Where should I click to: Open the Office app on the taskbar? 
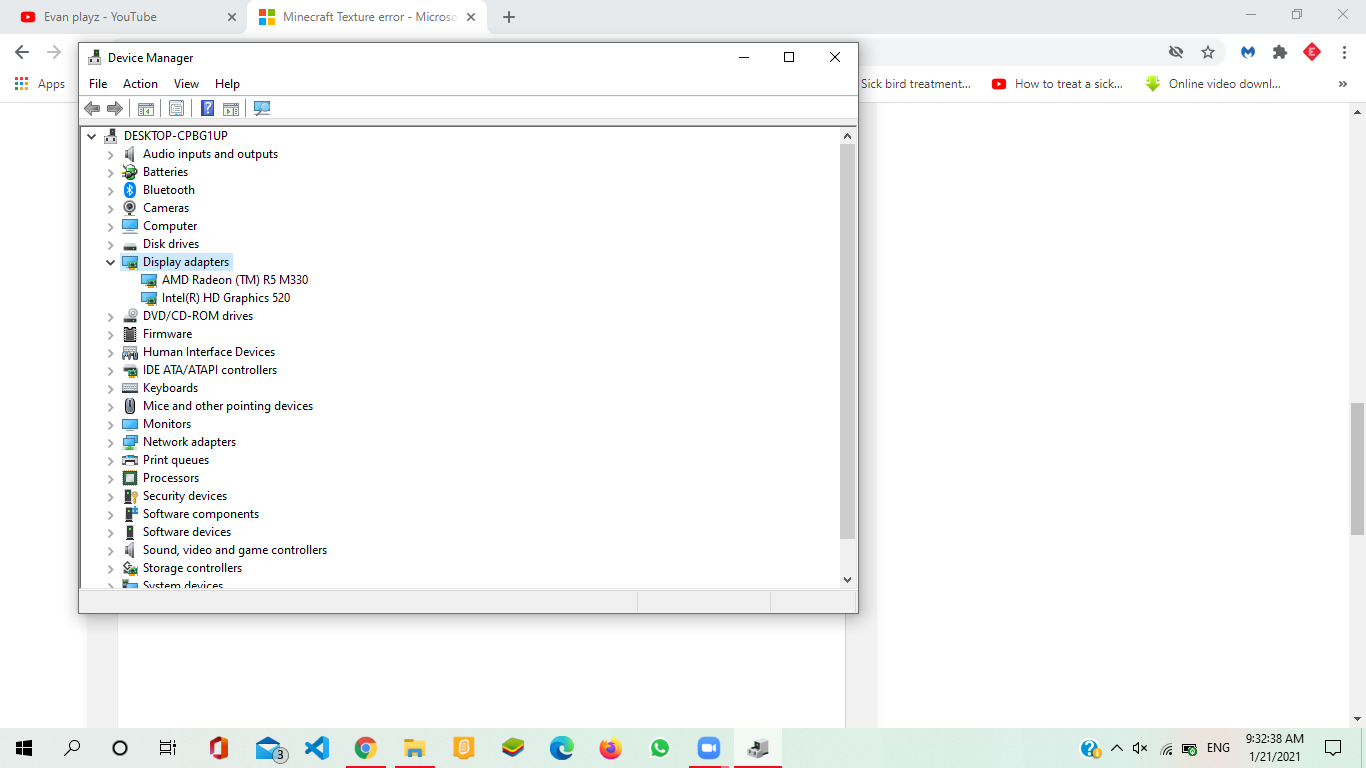[x=219, y=748]
